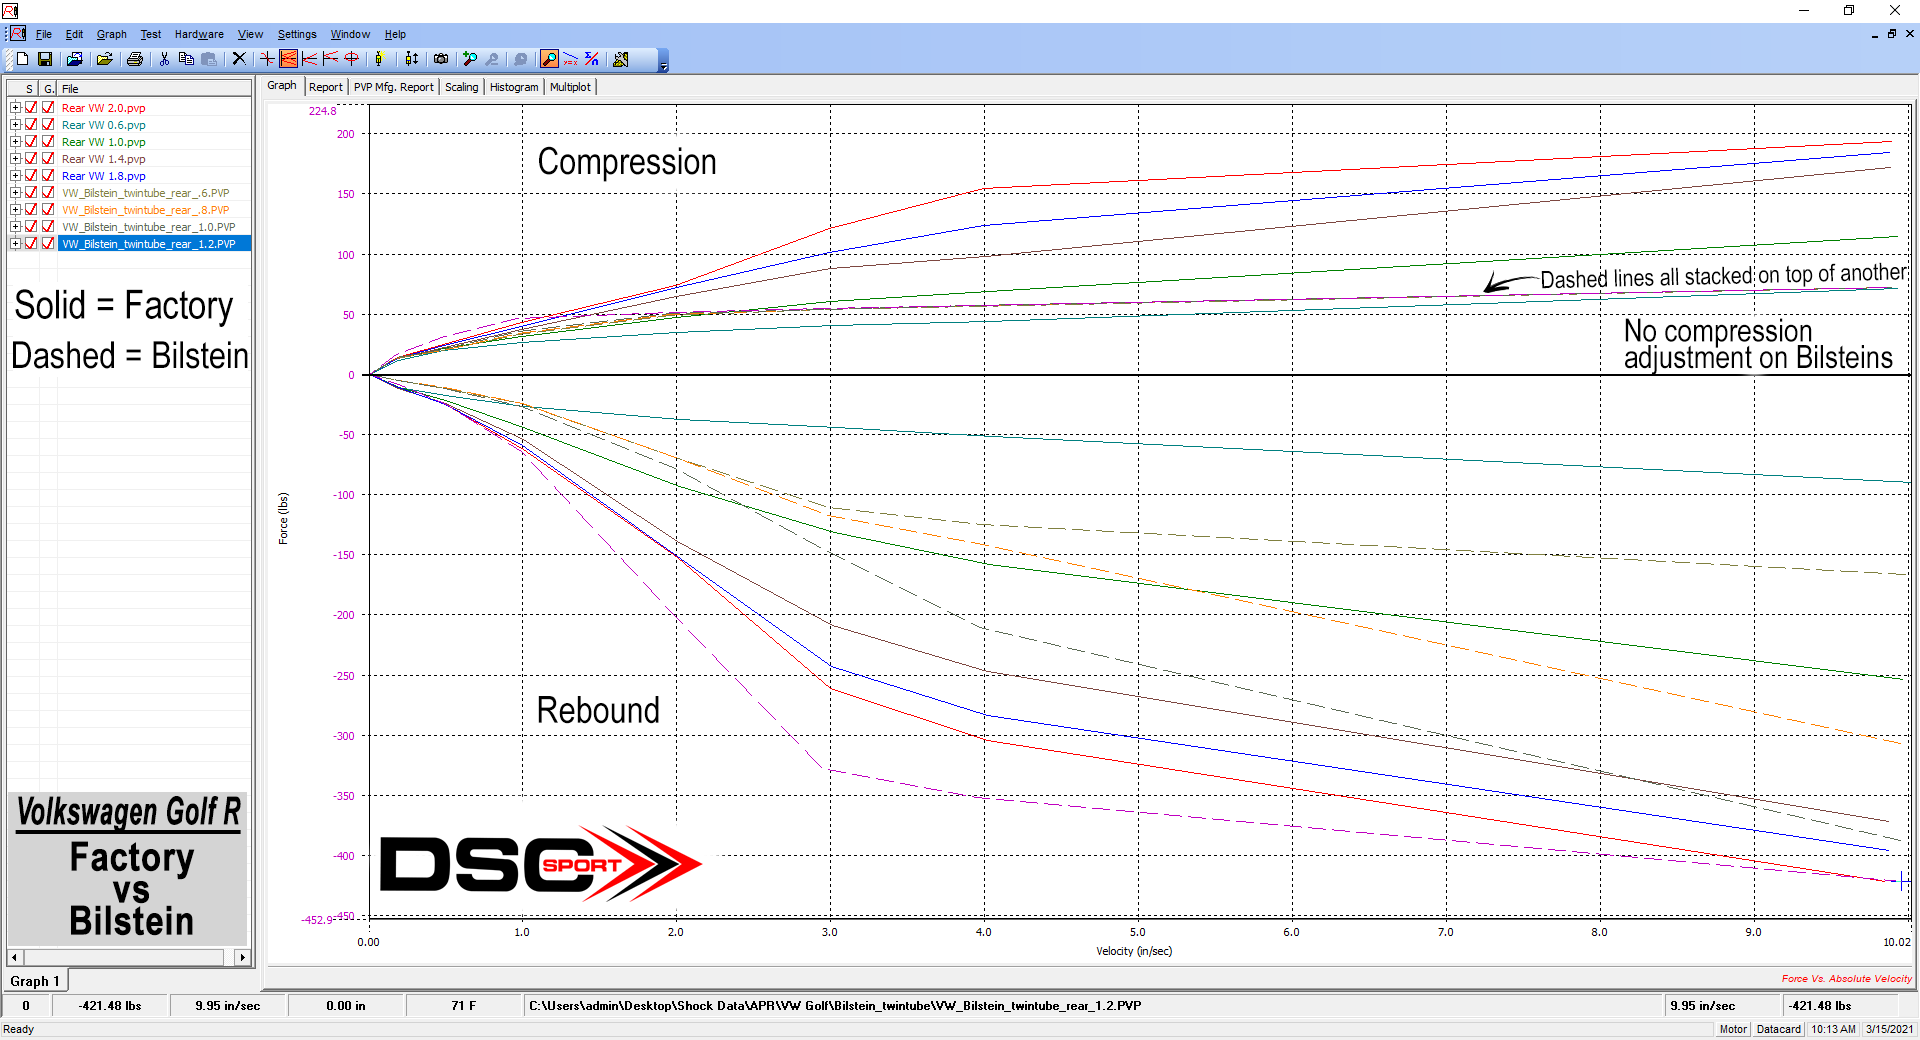Open the Hardware menu
The height and width of the screenshot is (1040, 1920).
pyautogui.click(x=199, y=34)
